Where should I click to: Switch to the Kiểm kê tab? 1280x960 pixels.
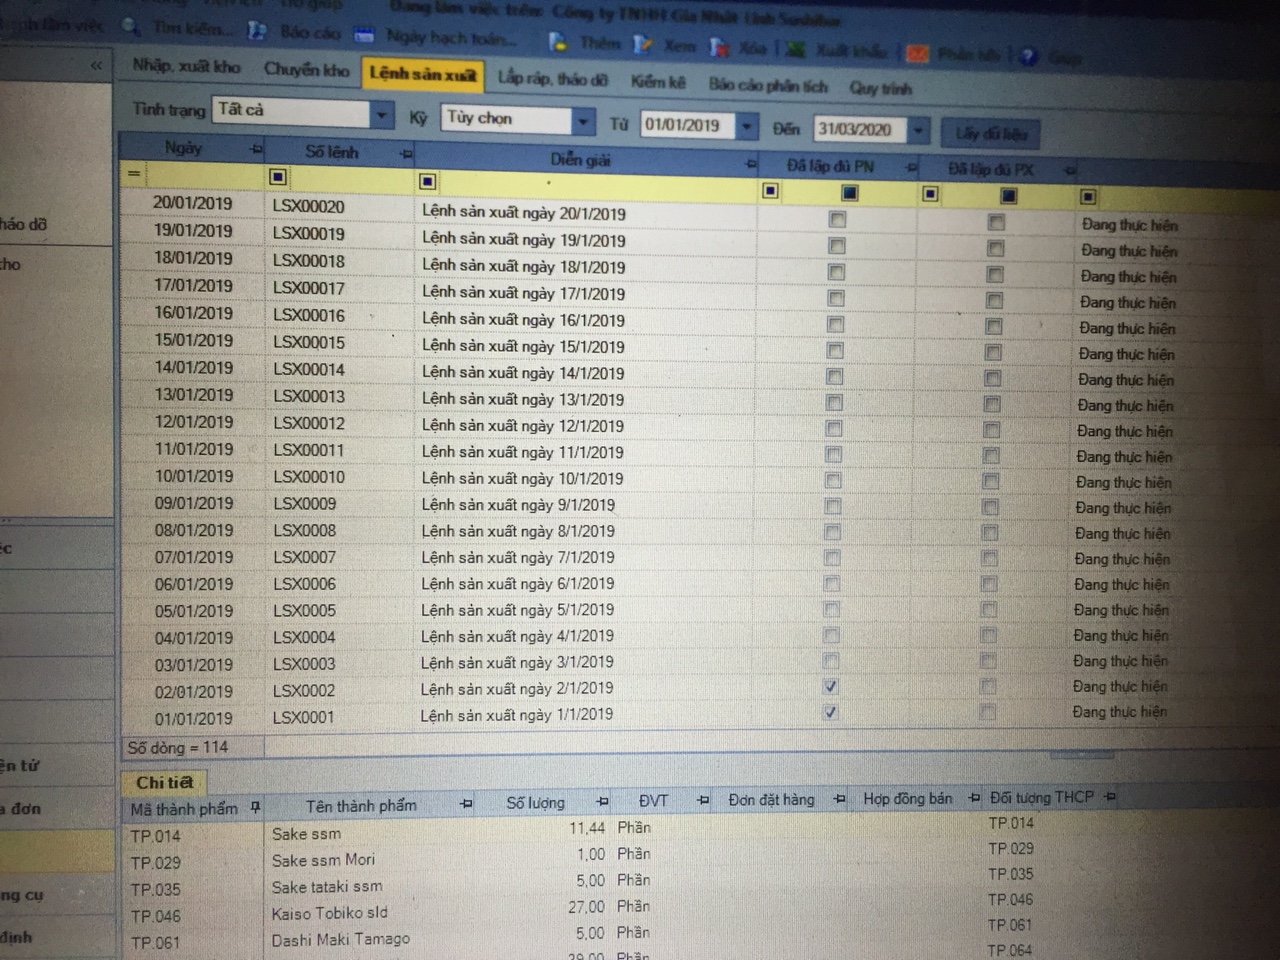pyautogui.click(x=658, y=81)
